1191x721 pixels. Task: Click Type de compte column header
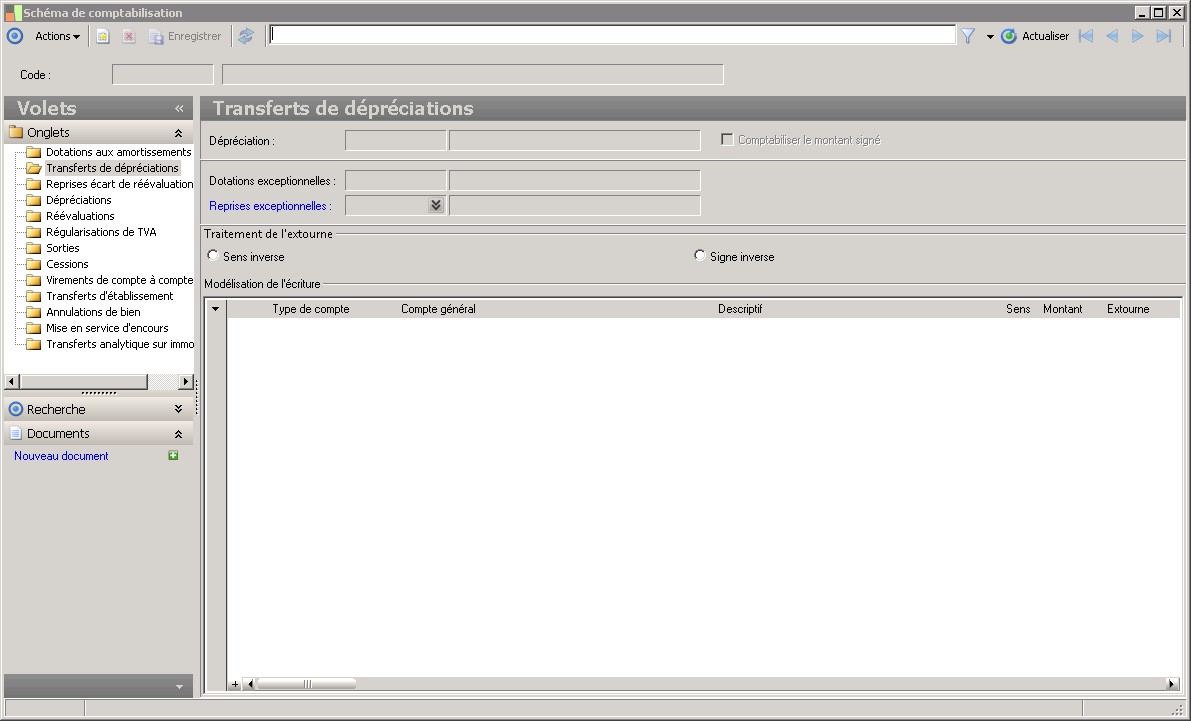pos(311,309)
